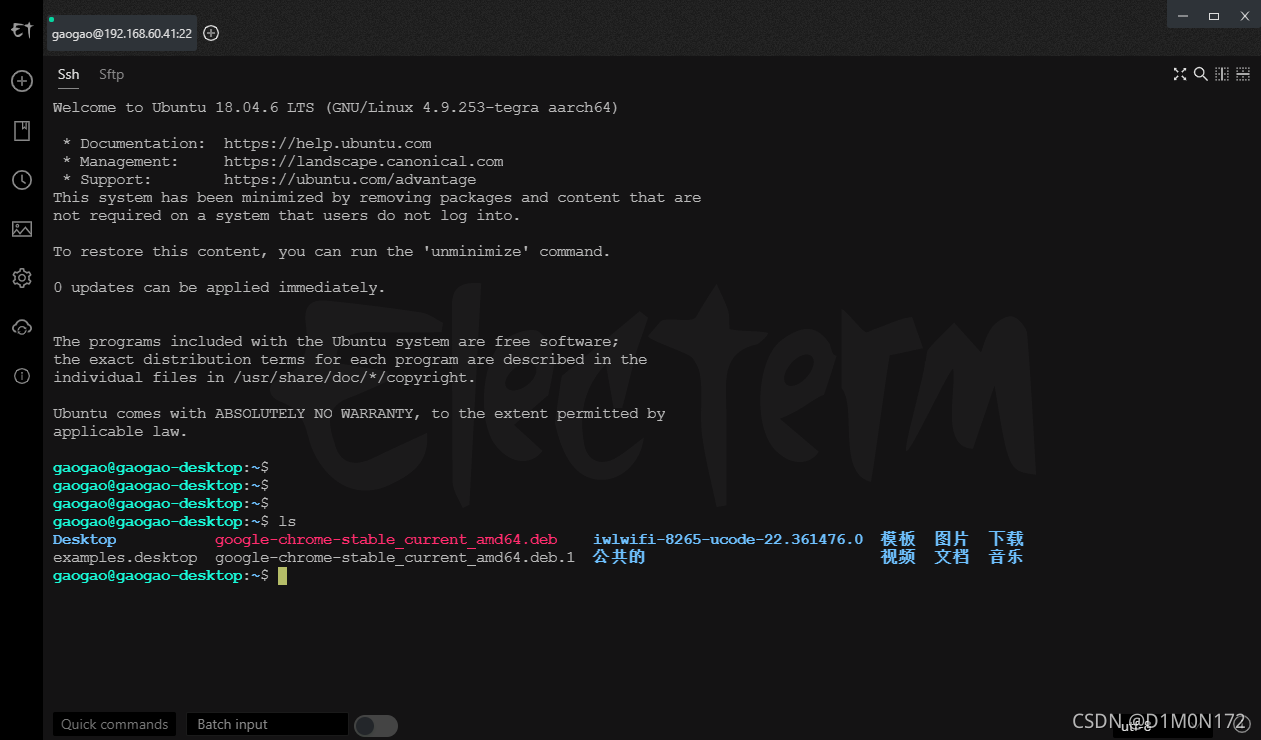Split terminal horizontally icon

1243,74
